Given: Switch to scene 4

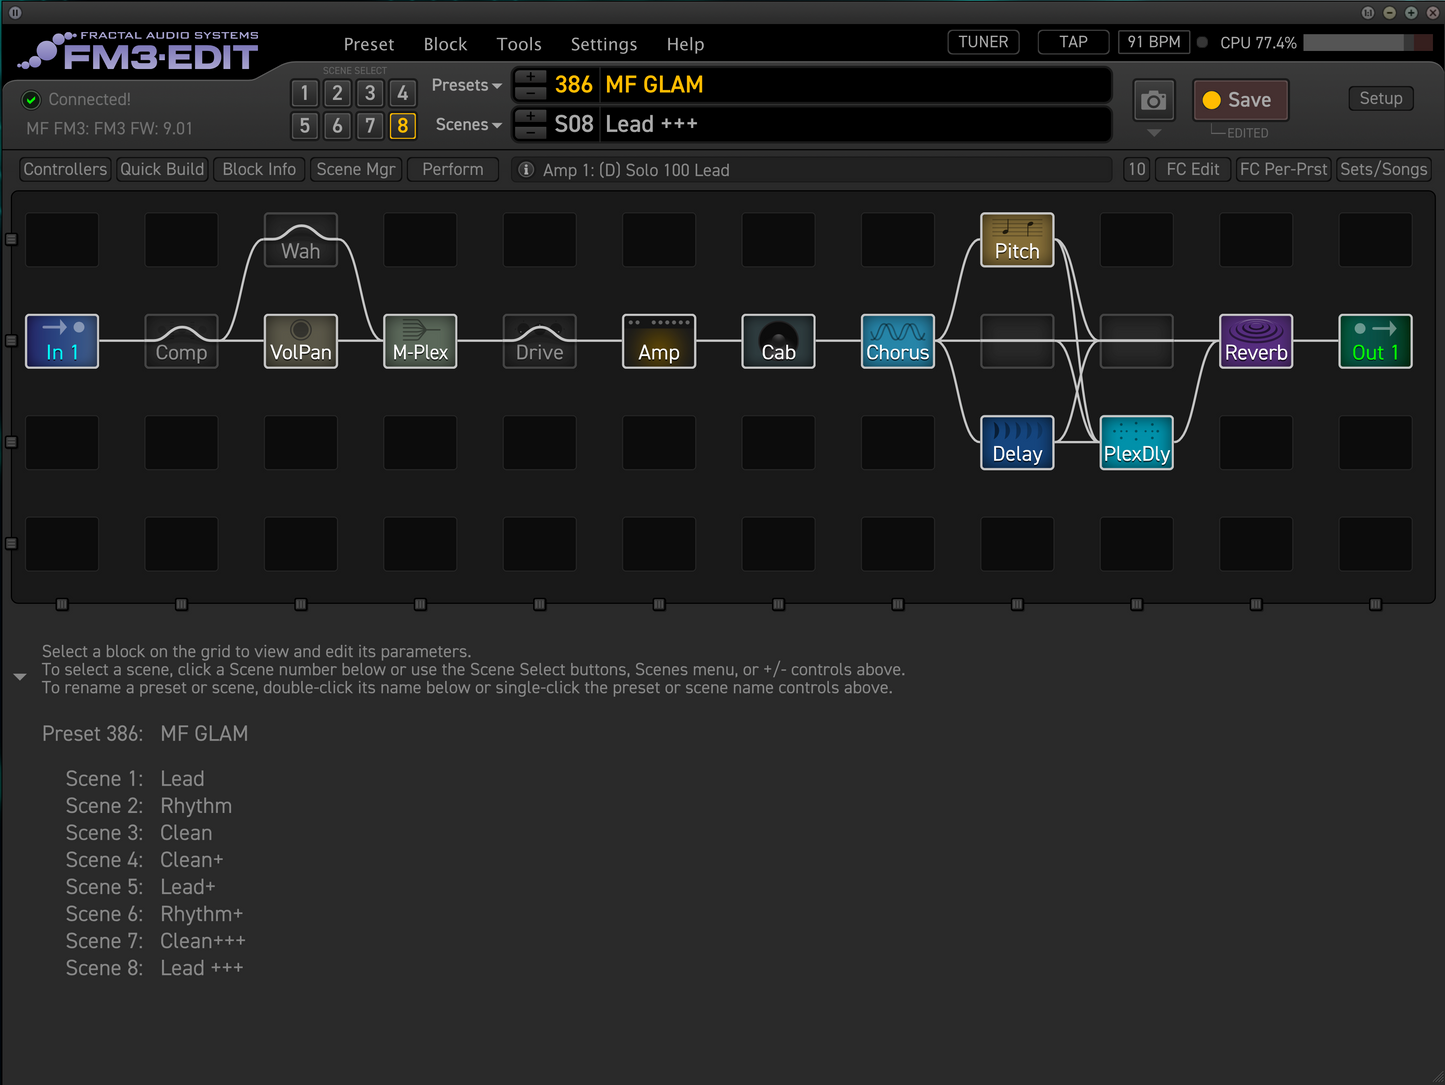Looking at the screenshot, I should click(403, 93).
